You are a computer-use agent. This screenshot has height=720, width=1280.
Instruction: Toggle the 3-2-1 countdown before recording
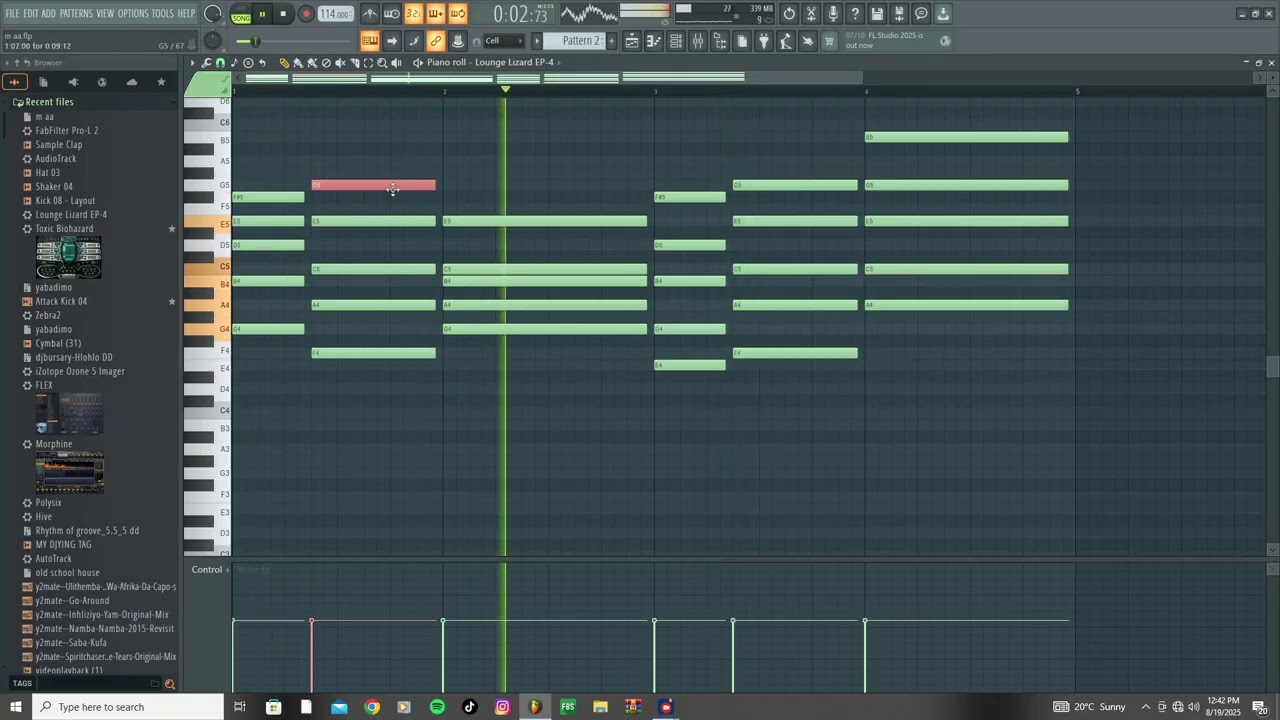[413, 14]
